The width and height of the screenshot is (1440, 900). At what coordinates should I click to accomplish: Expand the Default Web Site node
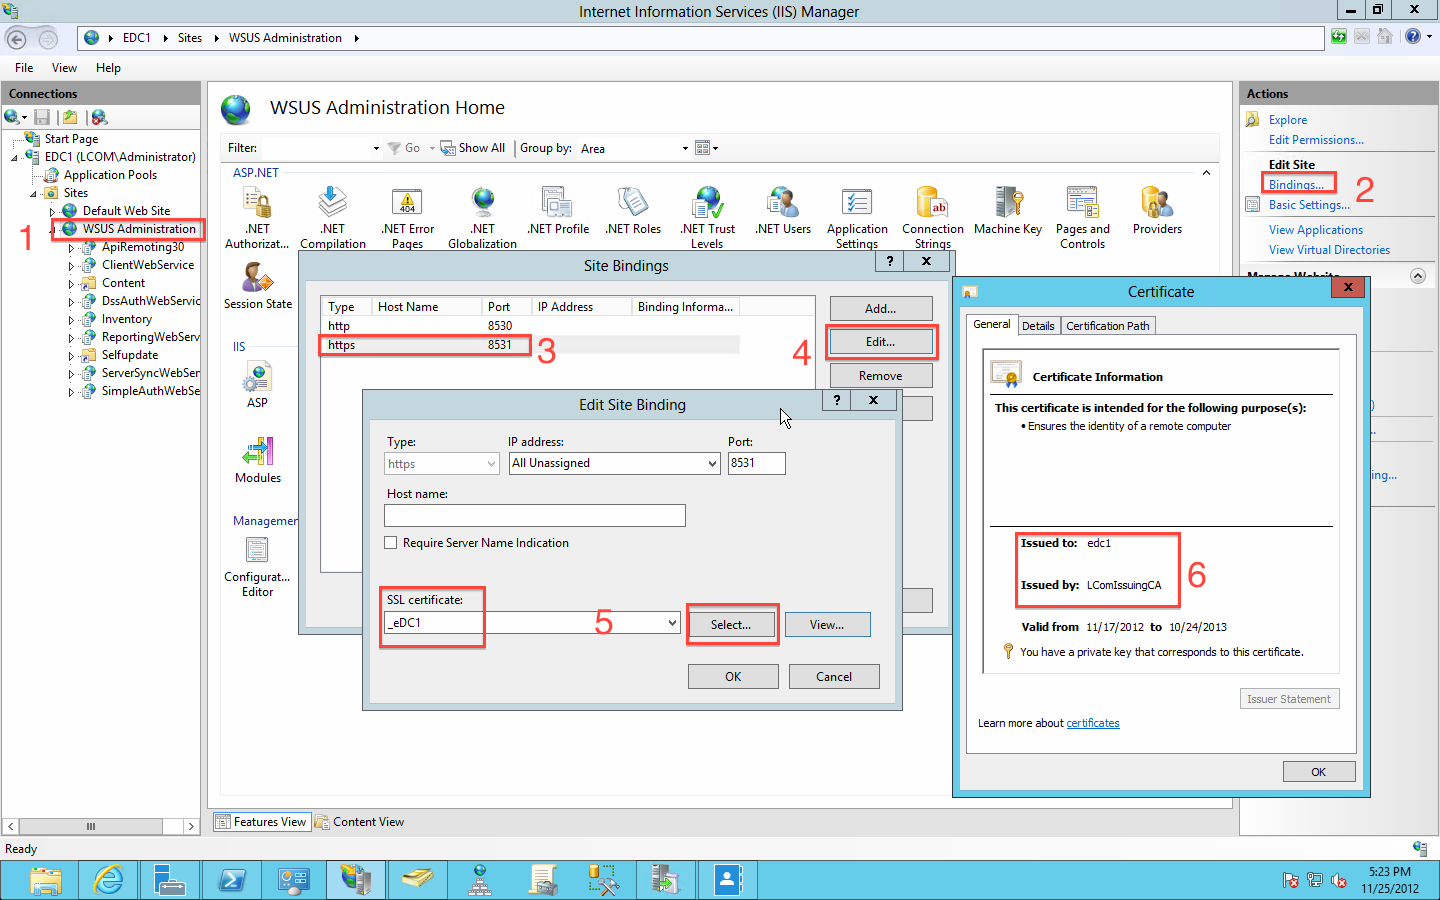click(x=52, y=212)
